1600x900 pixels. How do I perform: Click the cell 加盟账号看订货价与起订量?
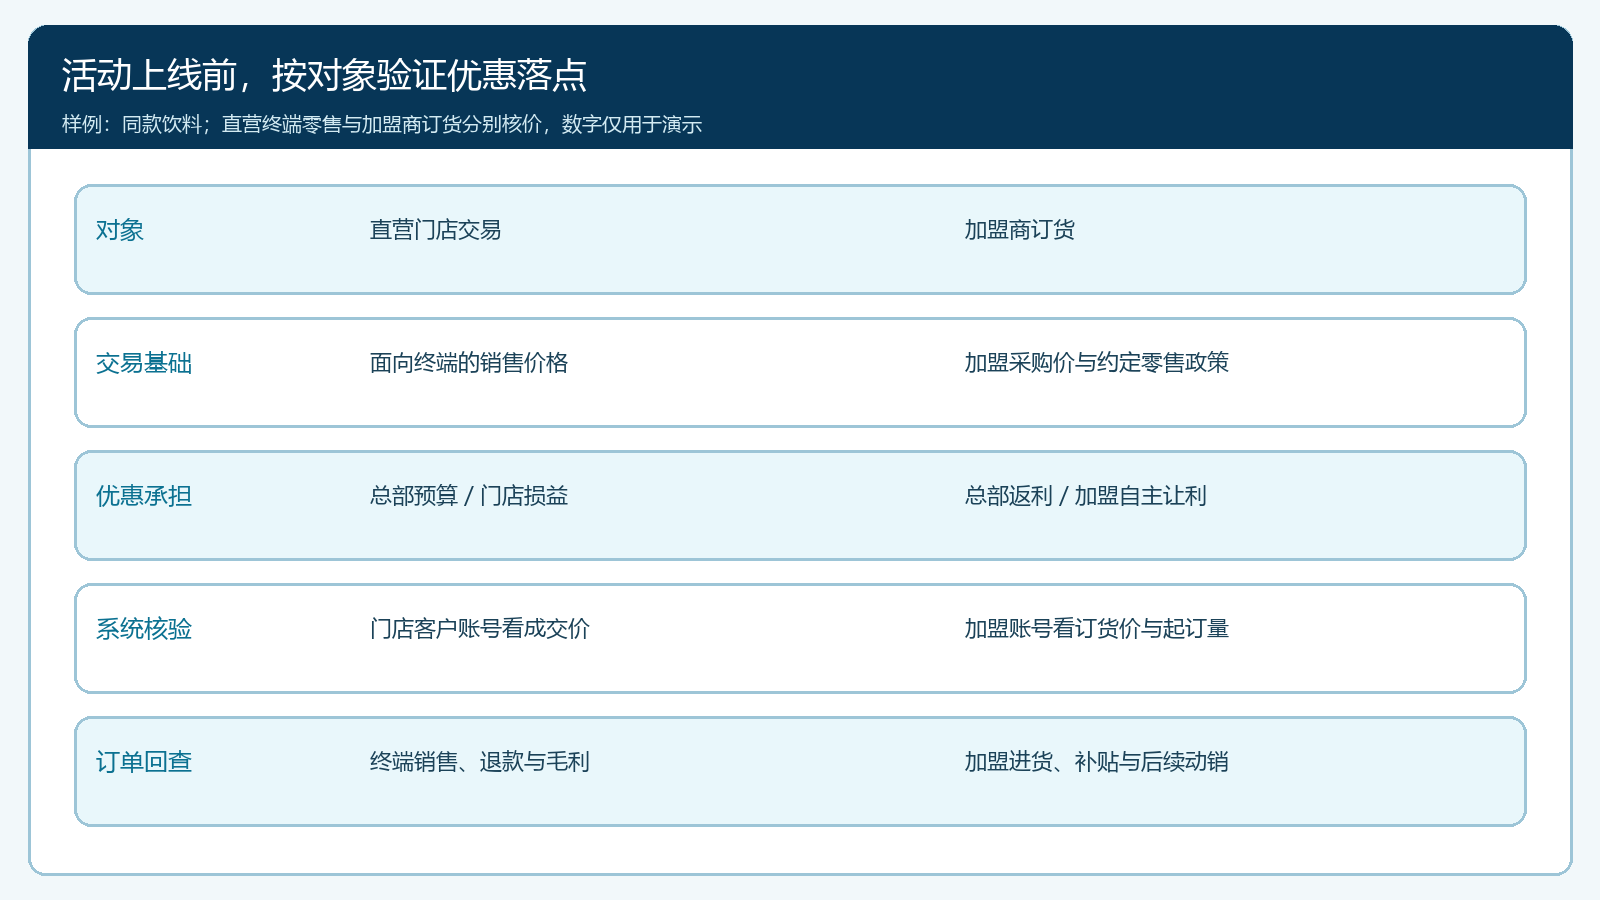1096,629
